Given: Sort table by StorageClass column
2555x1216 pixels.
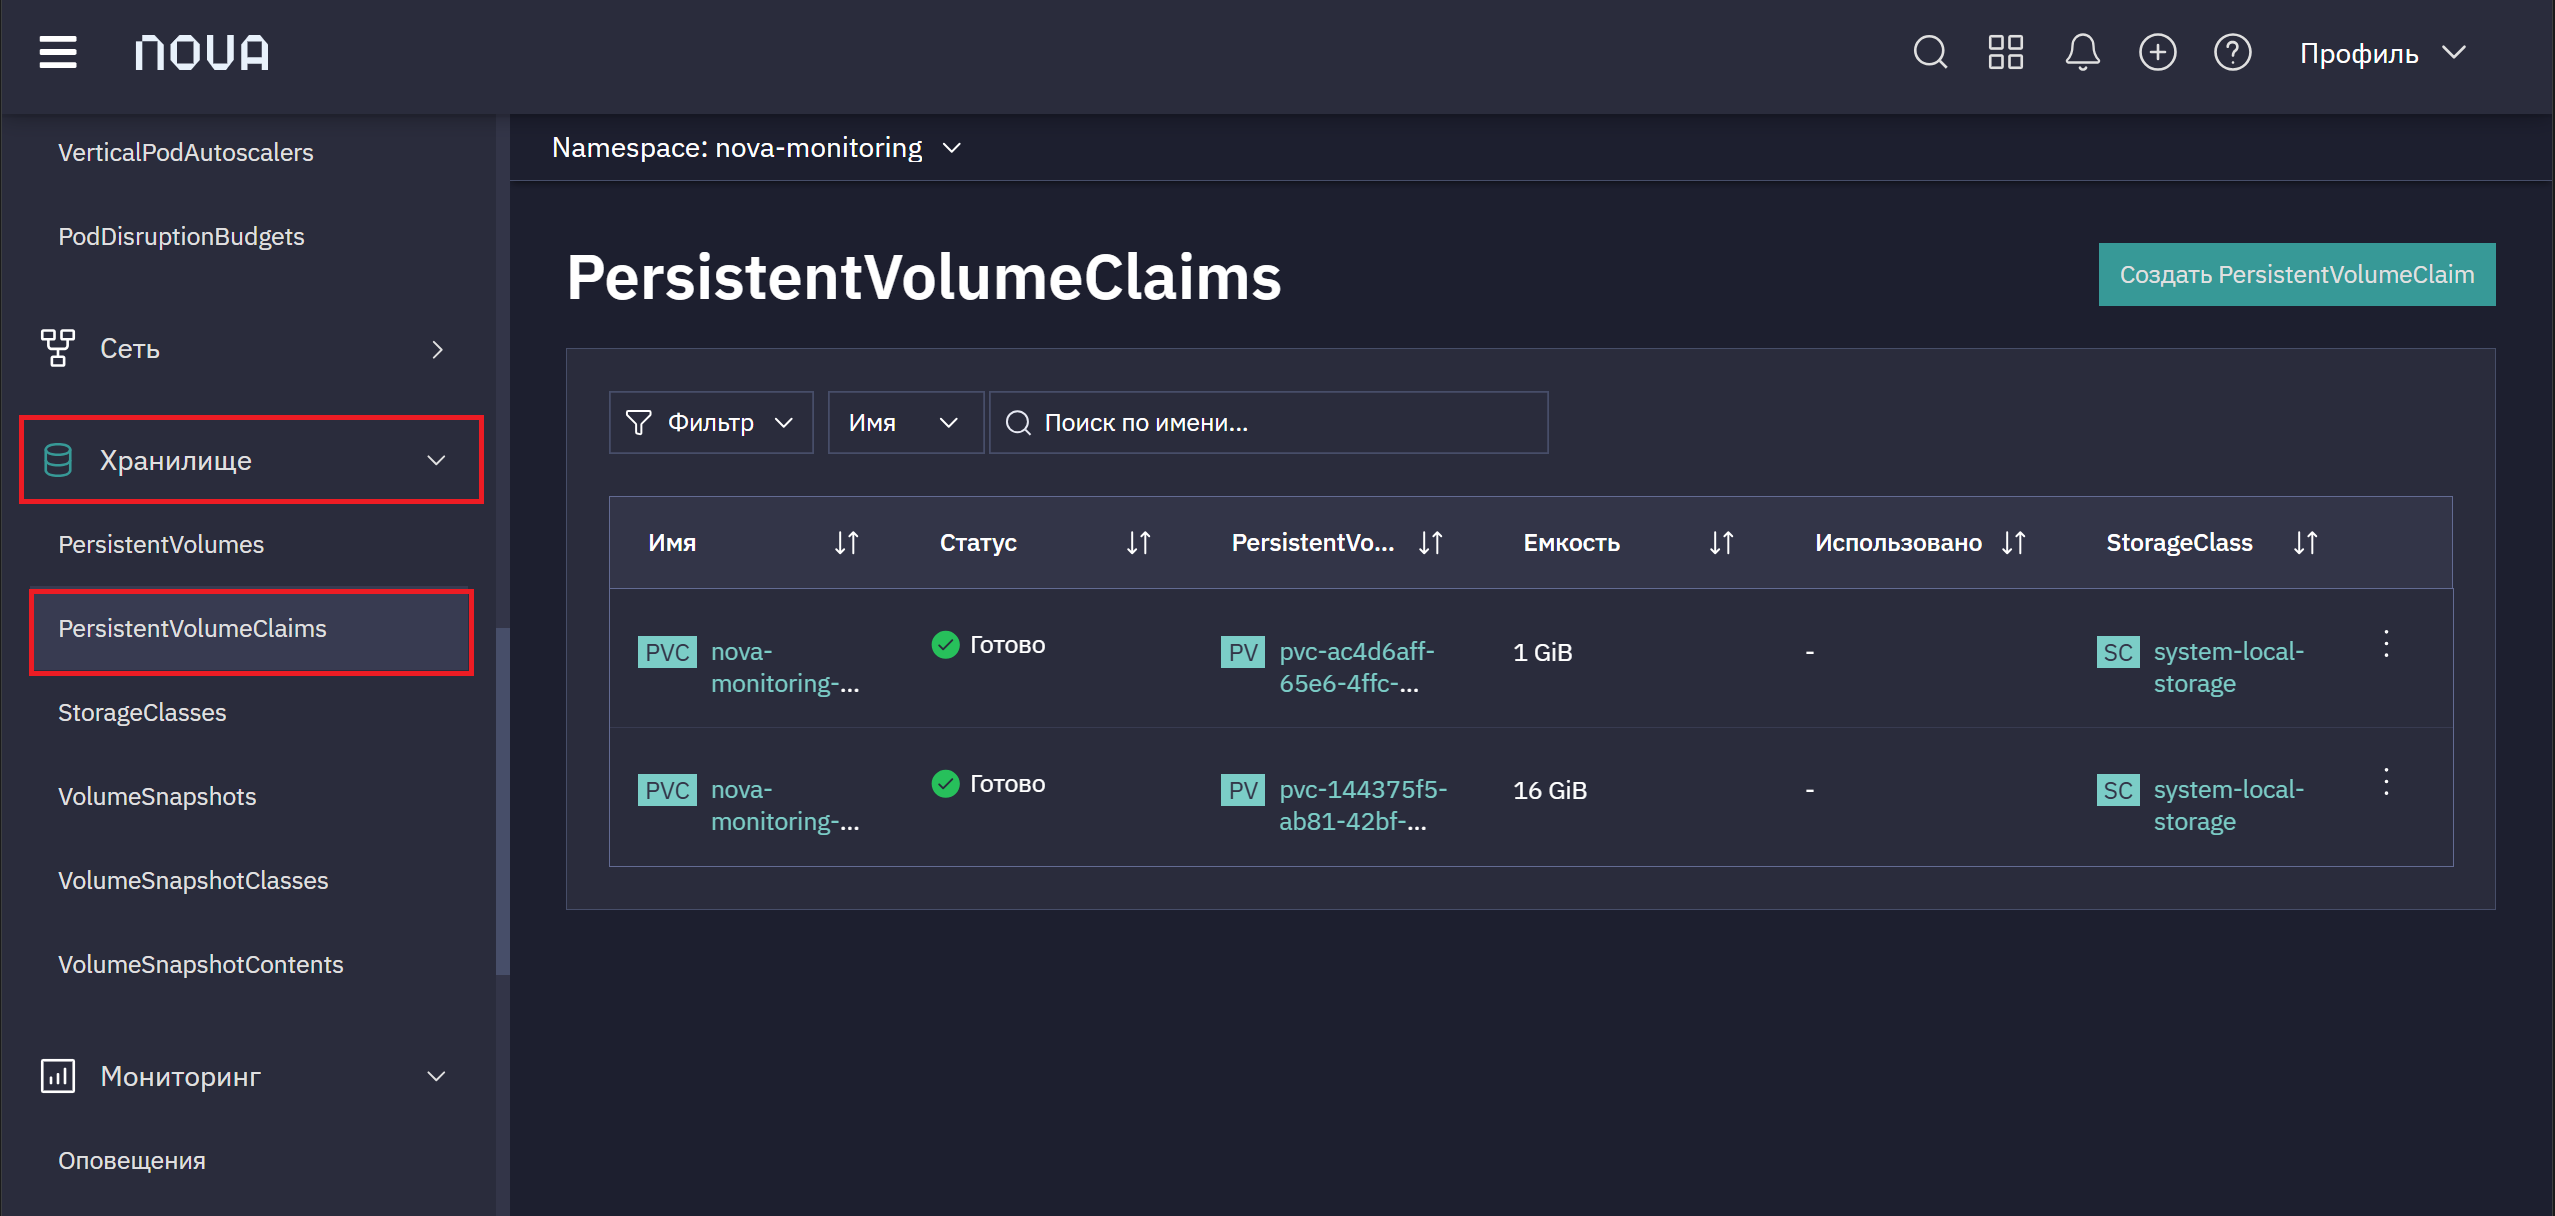Looking at the screenshot, I should (2305, 543).
